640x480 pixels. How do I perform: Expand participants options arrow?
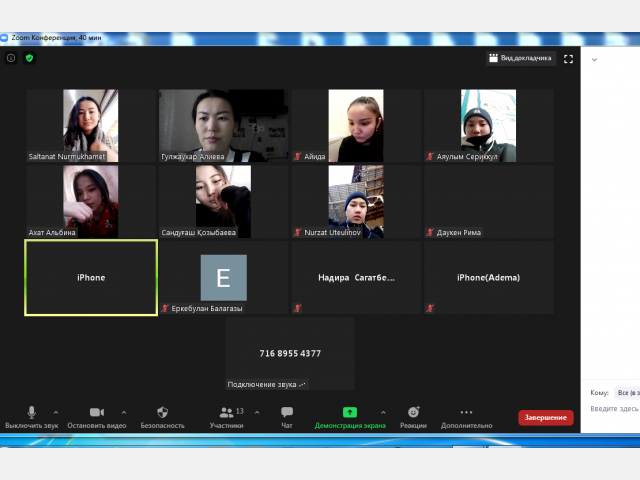[257, 412]
